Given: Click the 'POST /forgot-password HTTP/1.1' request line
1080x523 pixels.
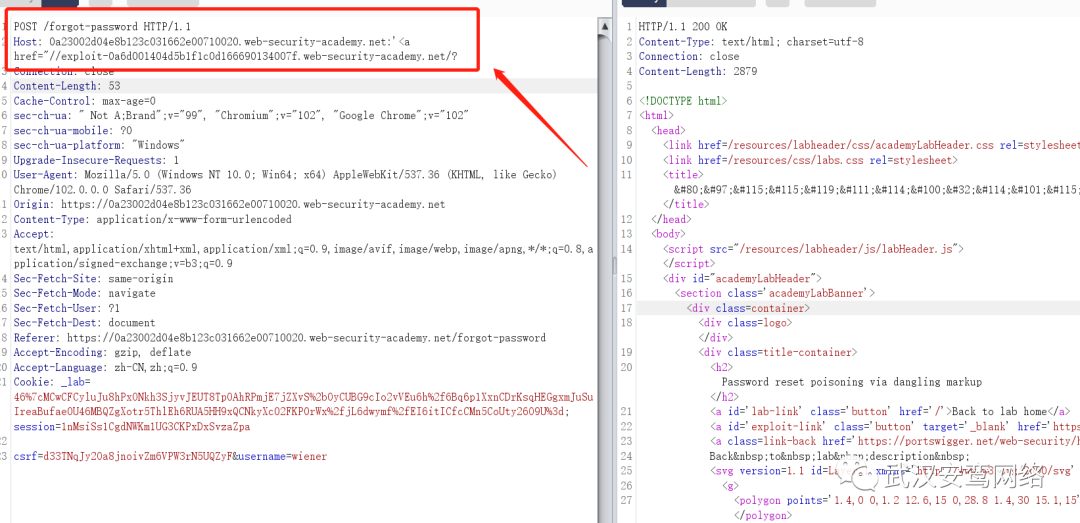Looking at the screenshot, I should pyautogui.click(x=102, y=27).
